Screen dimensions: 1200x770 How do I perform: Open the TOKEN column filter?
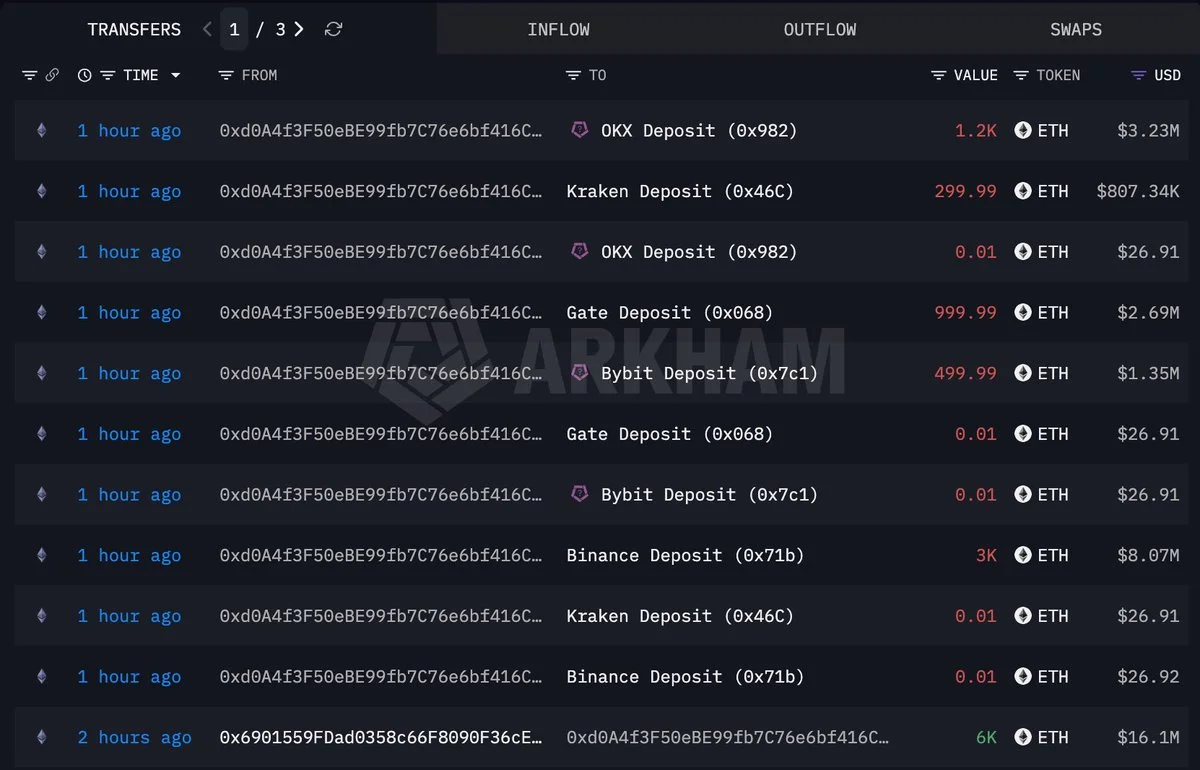(x=1021, y=75)
